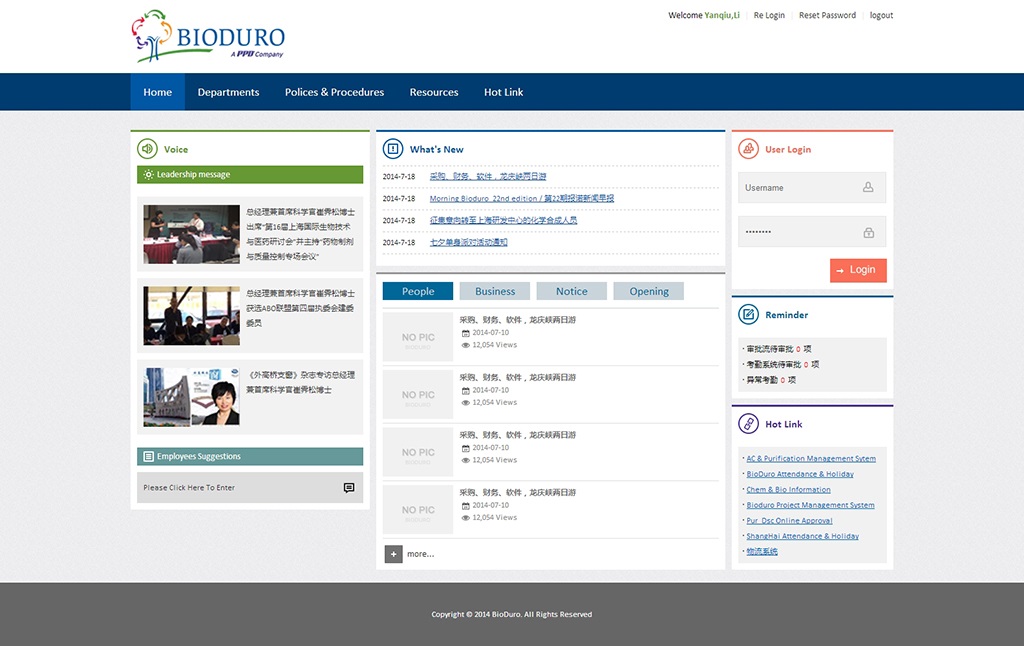
Task: Click the Reminder panel icon
Action: (748, 314)
